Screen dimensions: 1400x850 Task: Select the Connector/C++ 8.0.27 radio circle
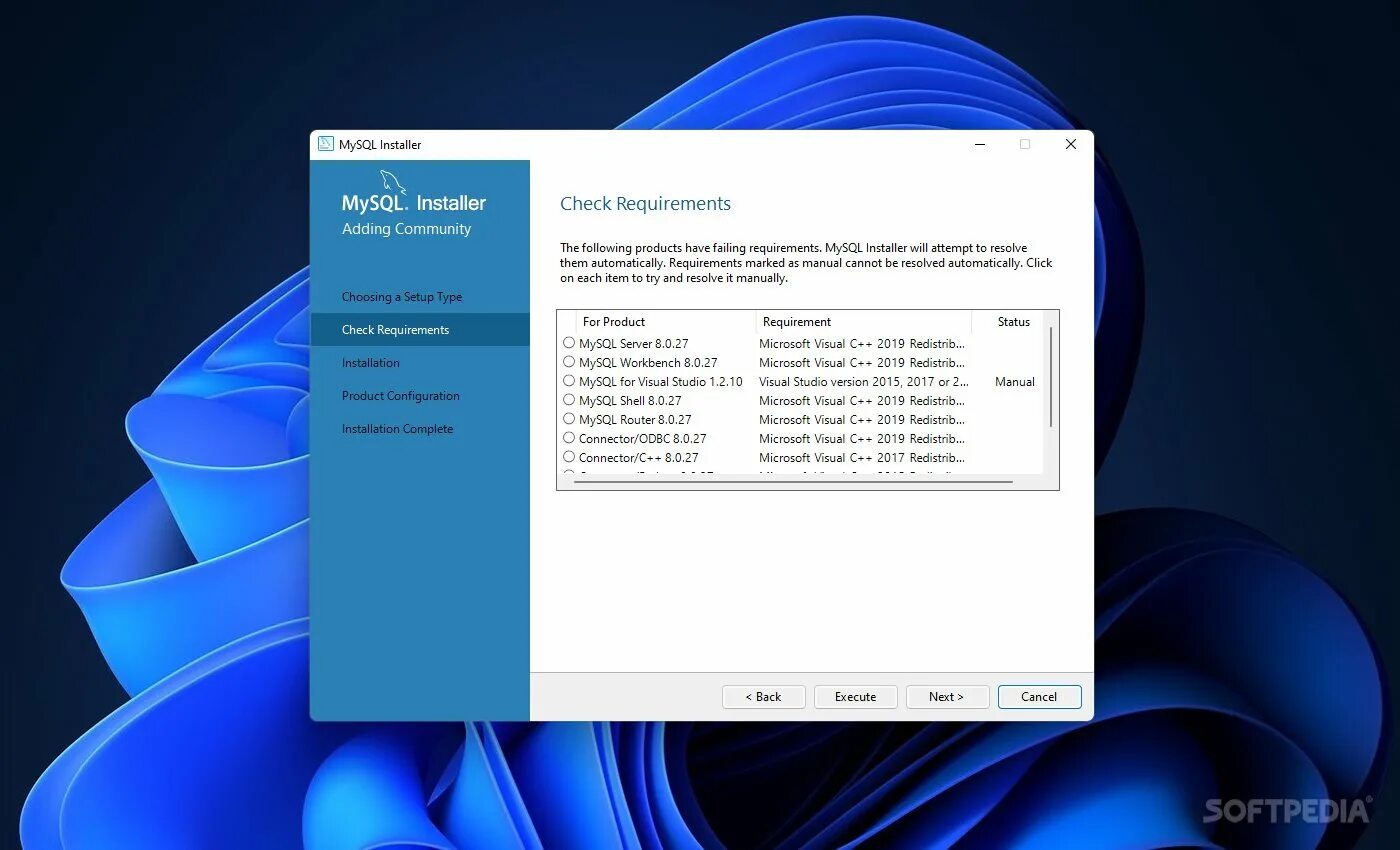[569, 457]
